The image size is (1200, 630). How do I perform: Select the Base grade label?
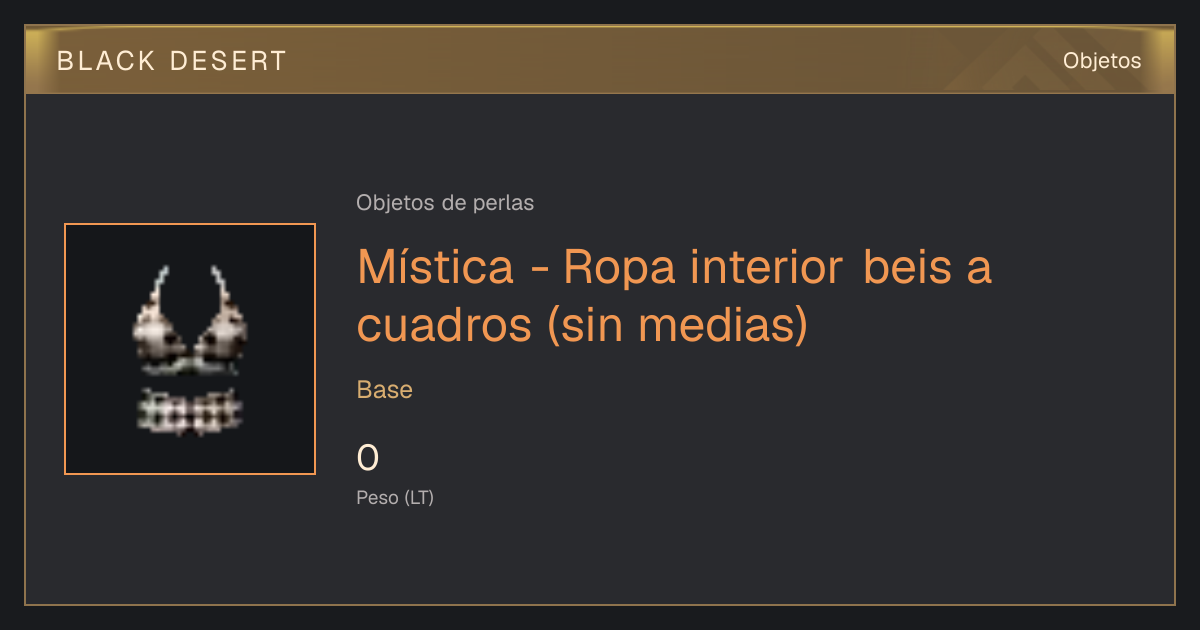(385, 390)
